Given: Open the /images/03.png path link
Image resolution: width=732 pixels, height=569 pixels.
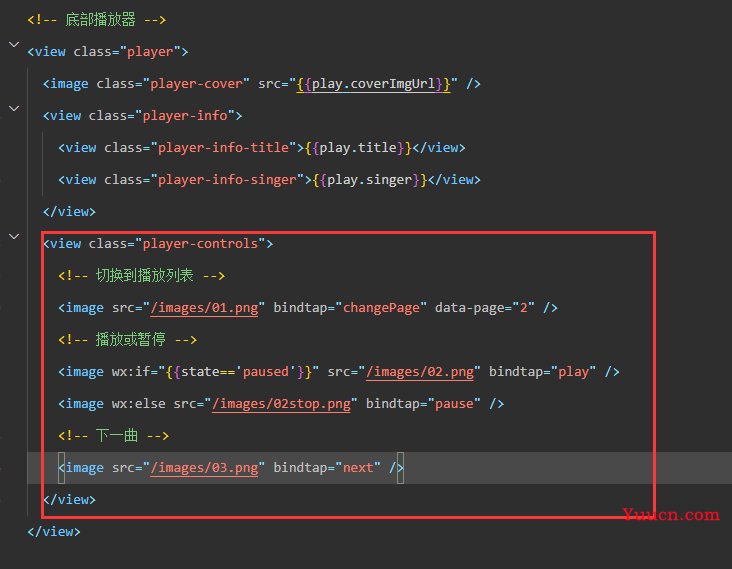Looking at the screenshot, I should tap(204, 468).
